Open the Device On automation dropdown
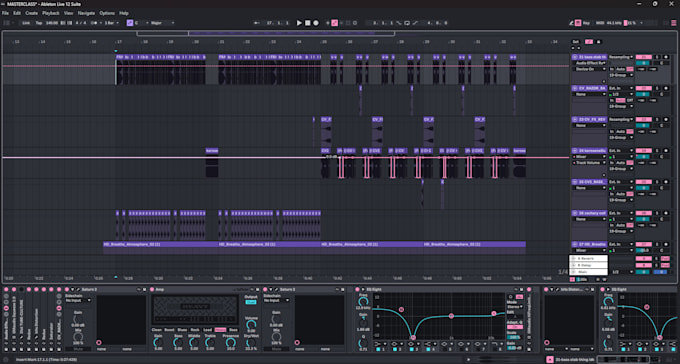This screenshot has height=364, width=680. tap(590, 69)
